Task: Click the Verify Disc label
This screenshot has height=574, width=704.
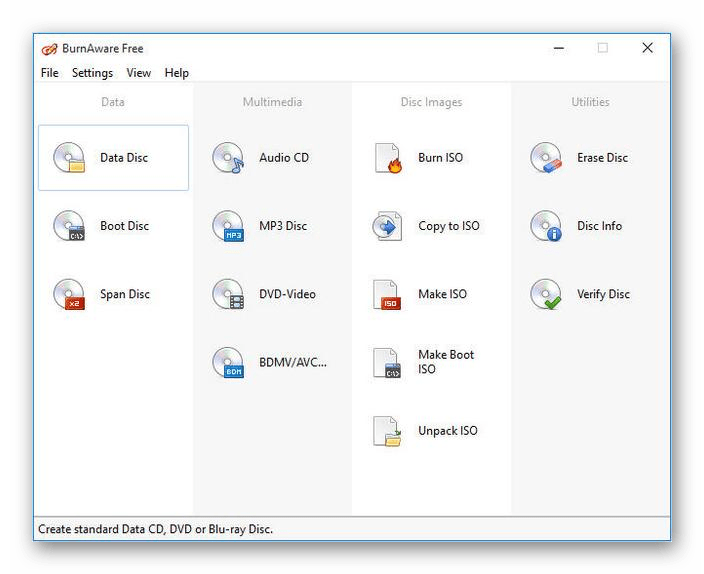Action: pos(603,294)
